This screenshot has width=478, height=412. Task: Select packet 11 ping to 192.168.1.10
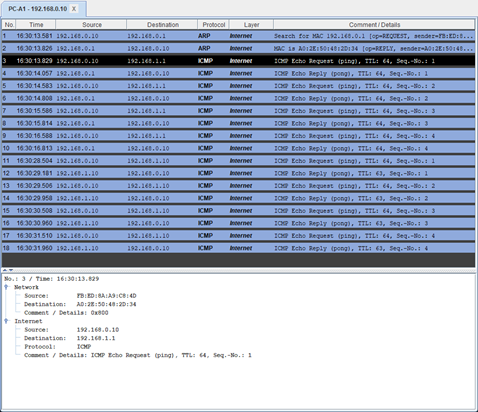click(238, 161)
